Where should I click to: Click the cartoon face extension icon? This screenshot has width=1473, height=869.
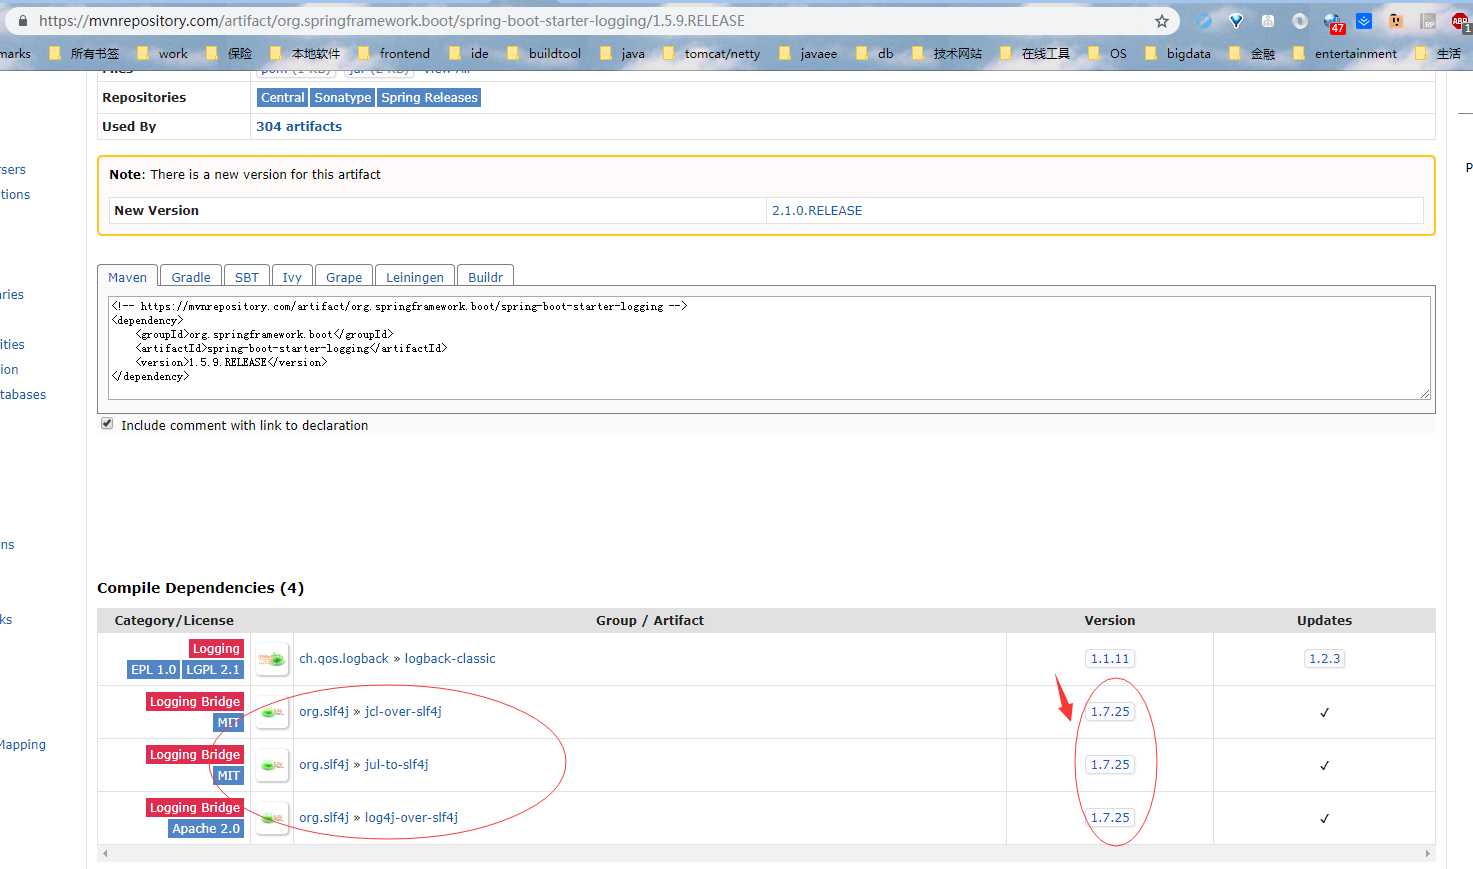(1396, 21)
